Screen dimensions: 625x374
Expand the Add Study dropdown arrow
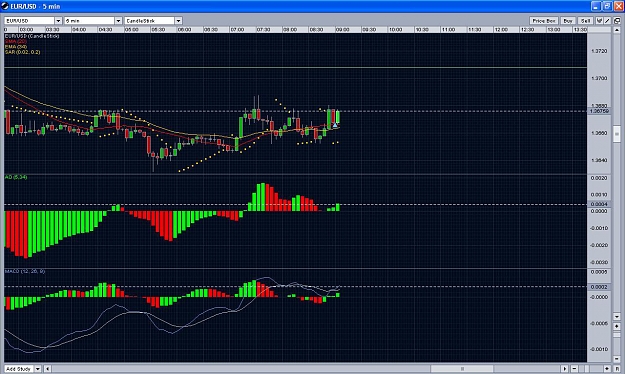tap(38, 369)
